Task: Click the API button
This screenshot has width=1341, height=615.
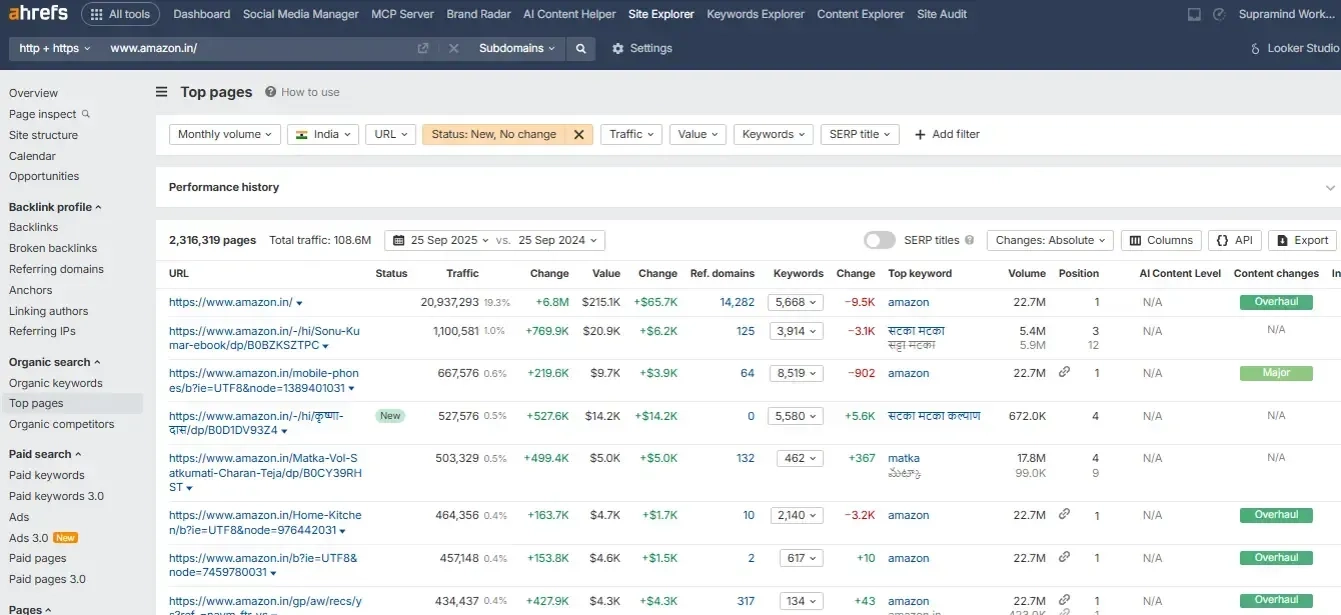Action: [x=1234, y=240]
